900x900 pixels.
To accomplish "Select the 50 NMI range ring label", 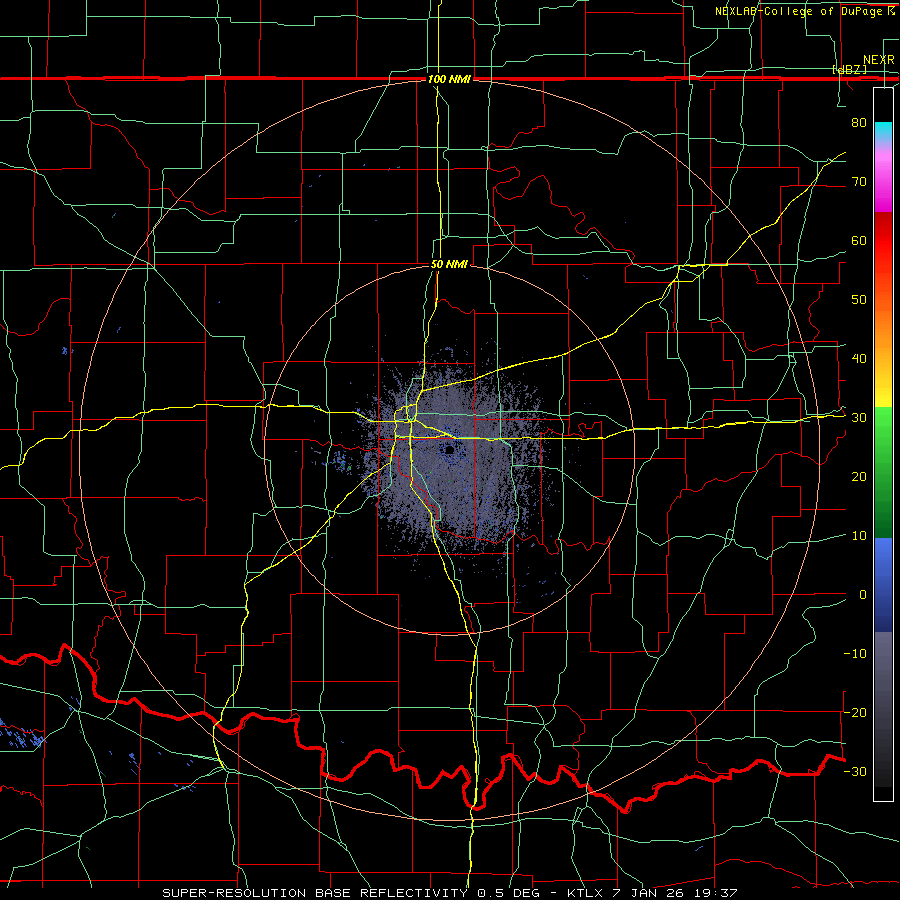I will coord(449,265).
